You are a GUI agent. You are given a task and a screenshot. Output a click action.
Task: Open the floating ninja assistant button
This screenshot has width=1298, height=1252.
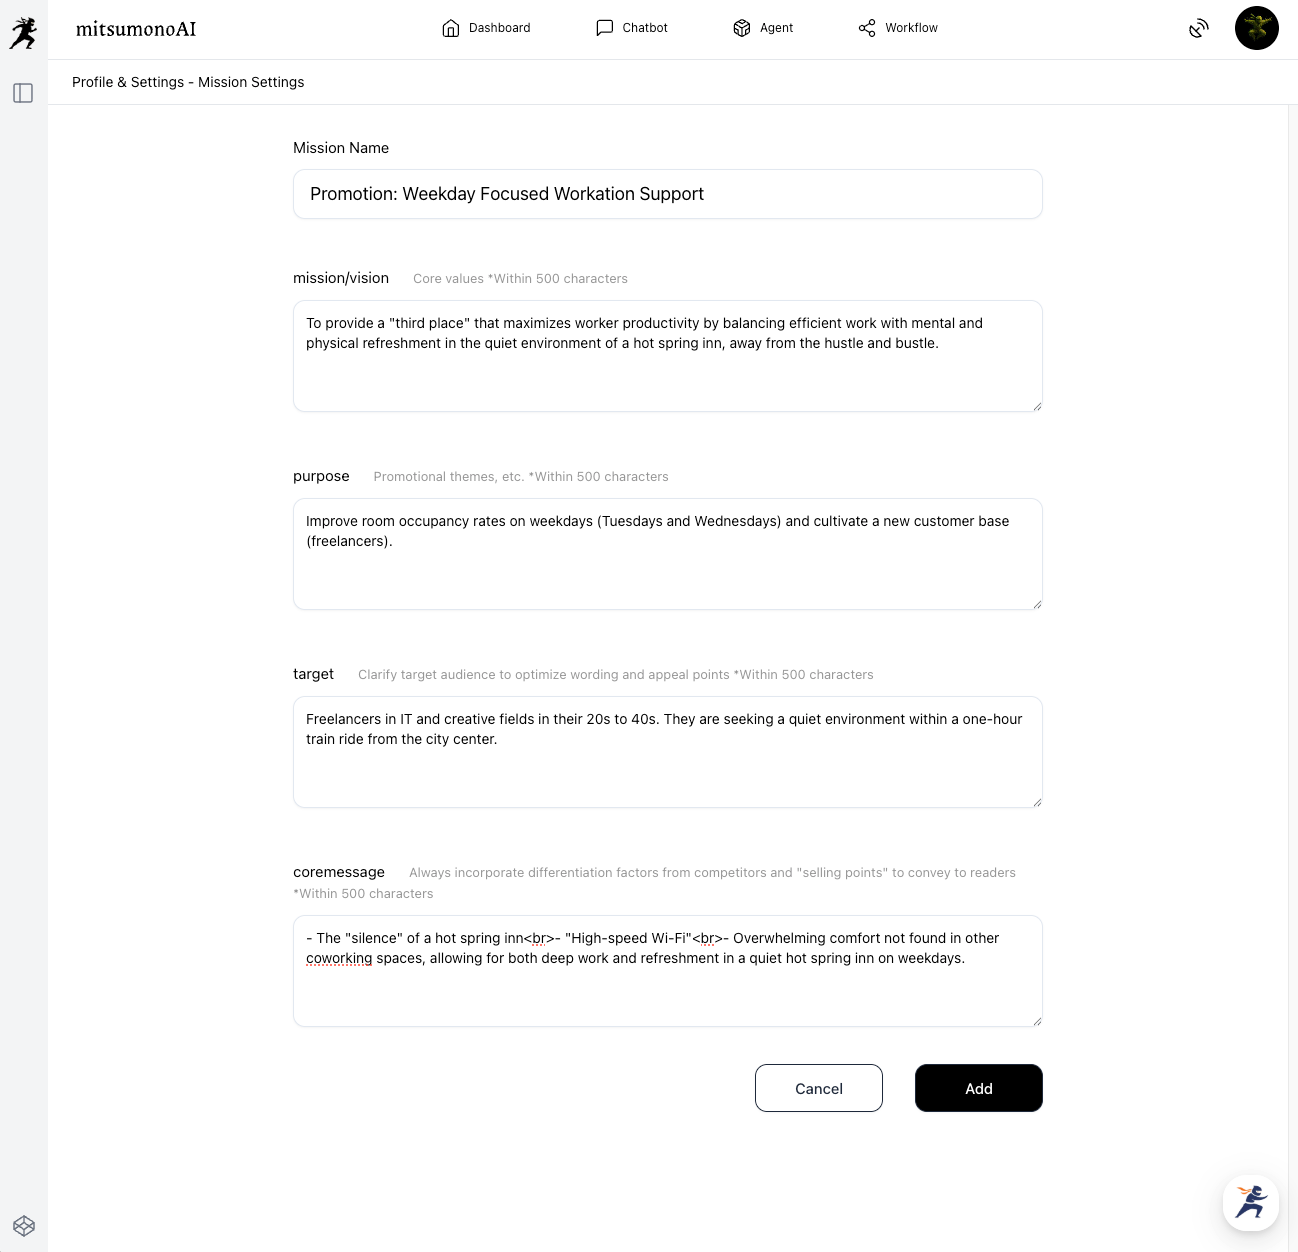coord(1250,1202)
